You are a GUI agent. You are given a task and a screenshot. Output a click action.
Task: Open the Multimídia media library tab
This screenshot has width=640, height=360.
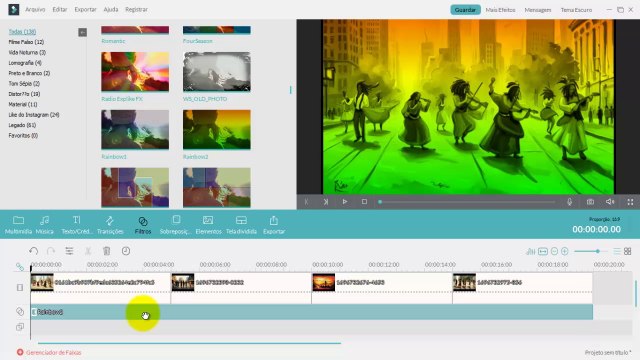coord(18,225)
